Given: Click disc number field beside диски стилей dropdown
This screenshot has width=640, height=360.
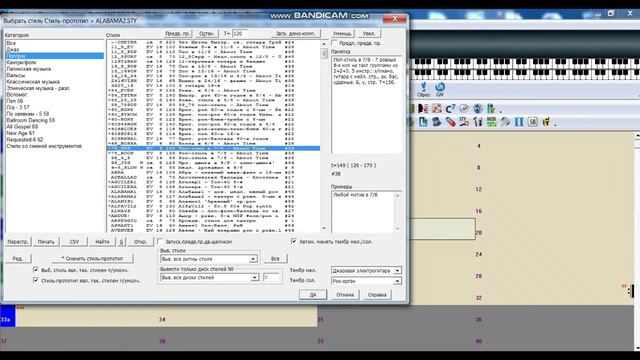Looking at the screenshot, I should [271, 278].
